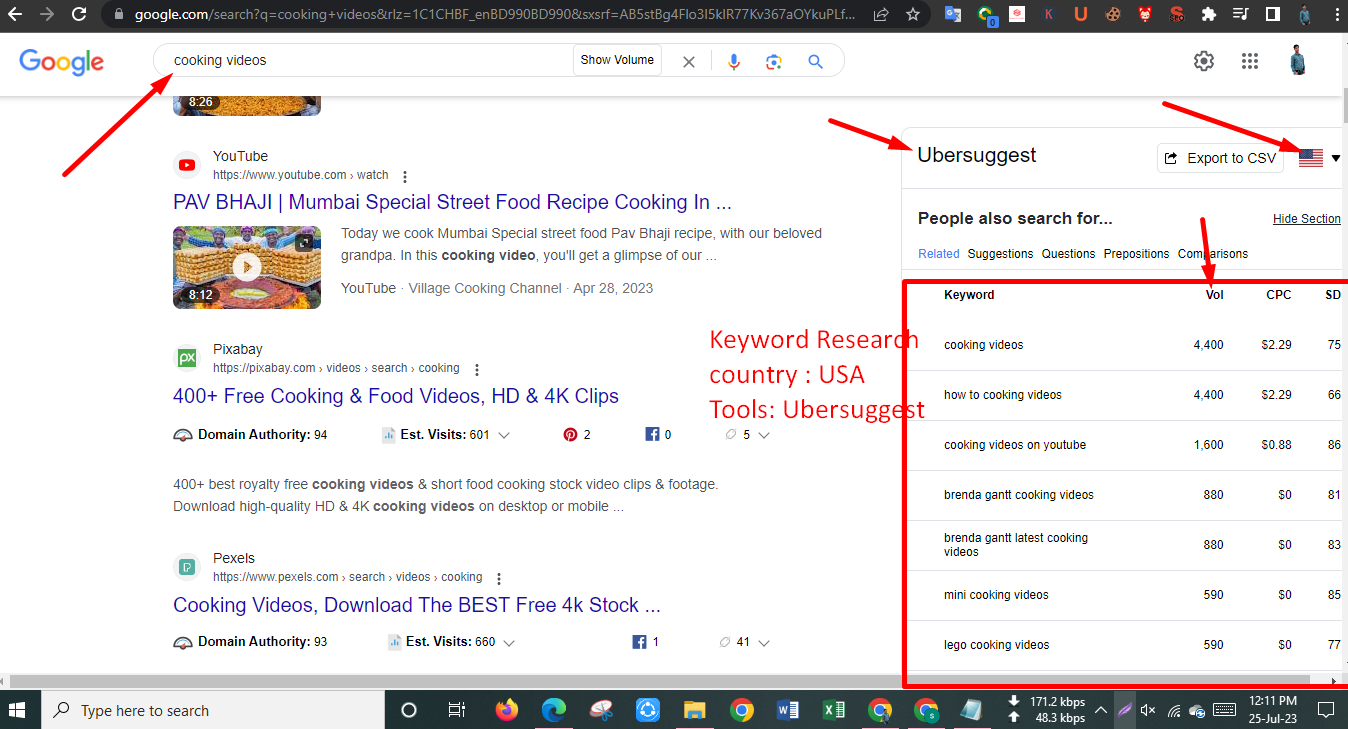Click the browser forward arrow
This screenshot has width=1348, height=729.
(x=47, y=15)
